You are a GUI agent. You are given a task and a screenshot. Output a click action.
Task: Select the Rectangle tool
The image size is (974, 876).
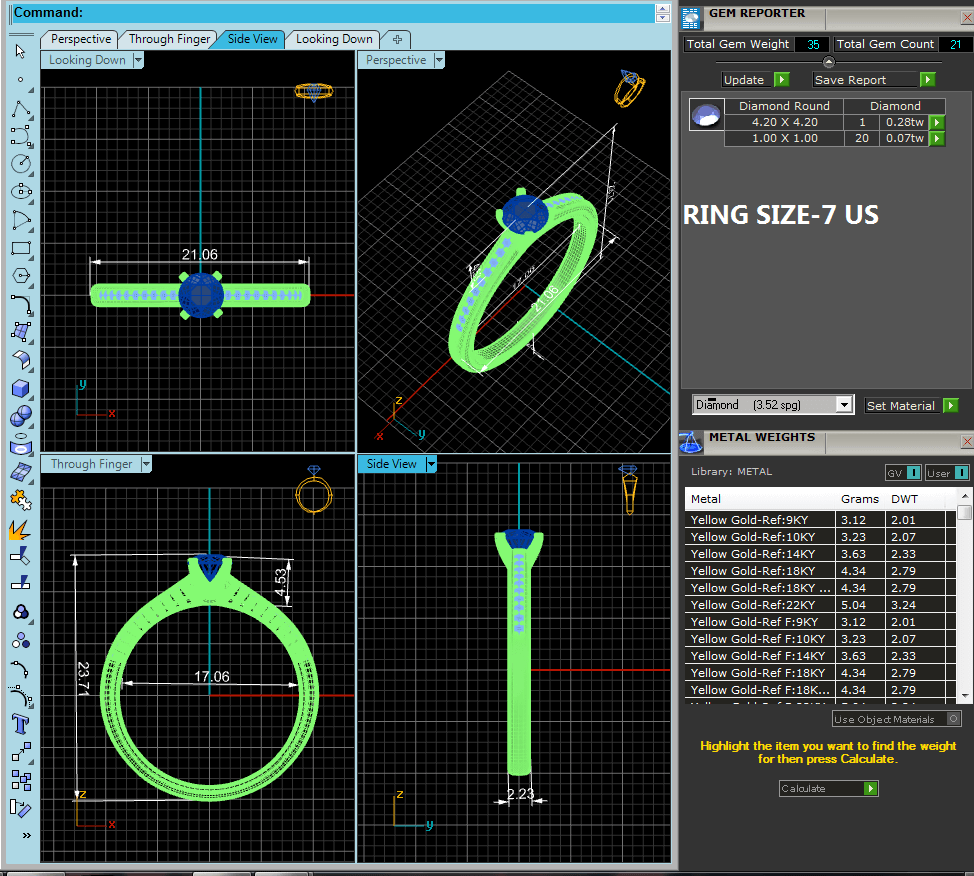(21, 248)
